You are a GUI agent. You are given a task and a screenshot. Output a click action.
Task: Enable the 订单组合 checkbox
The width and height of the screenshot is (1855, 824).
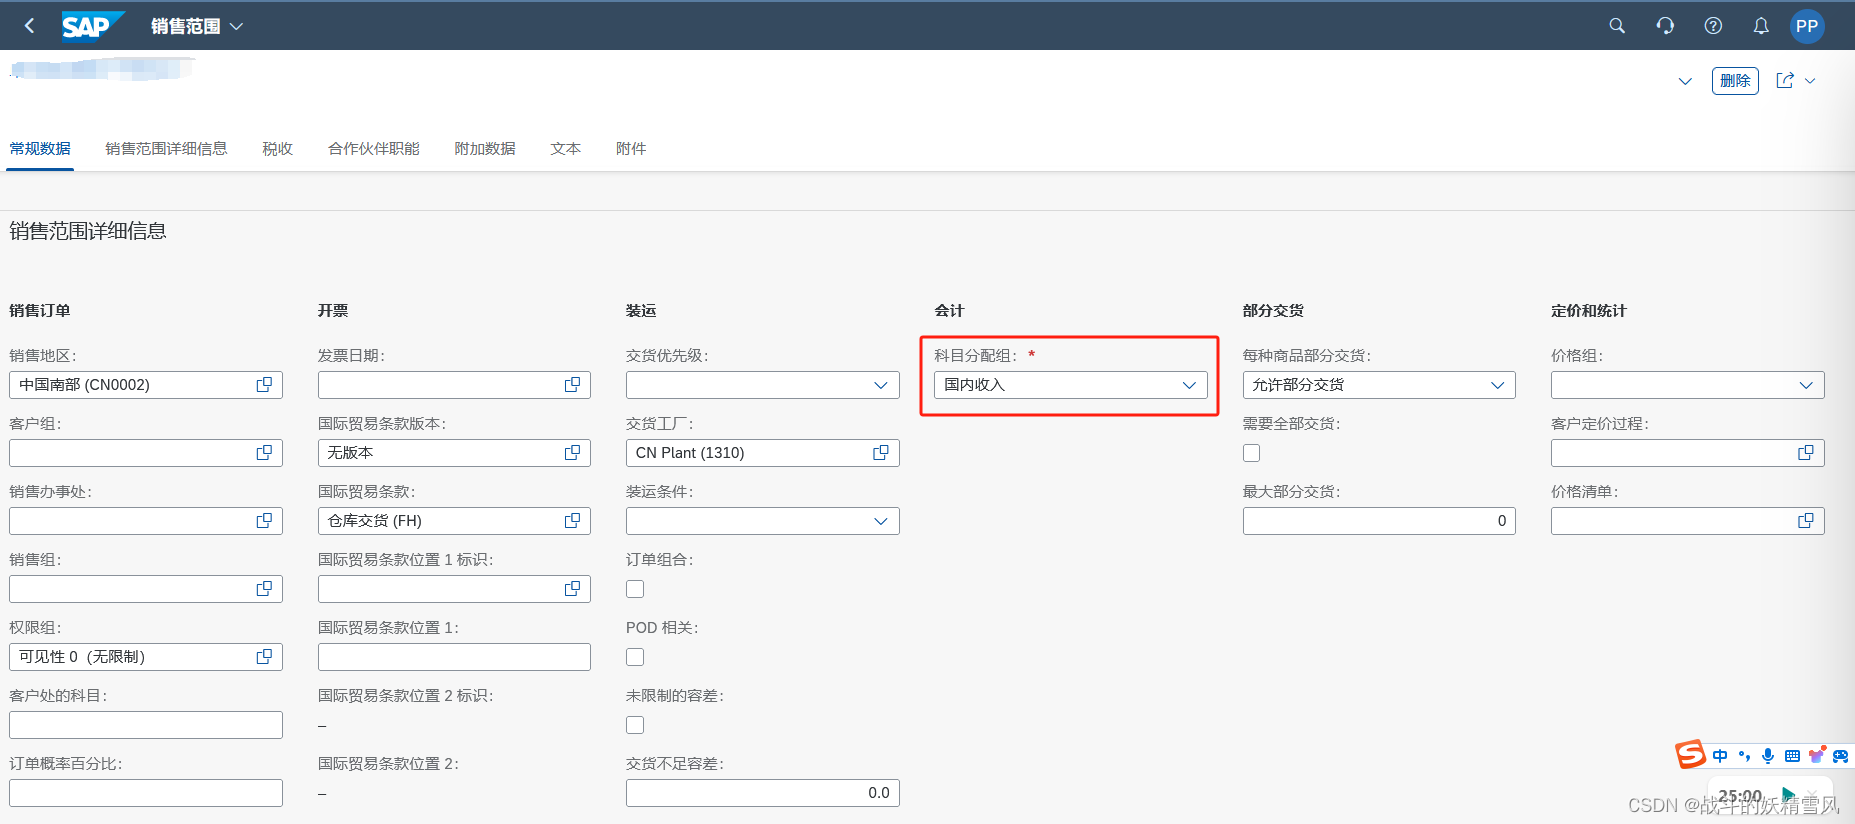[x=635, y=589]
